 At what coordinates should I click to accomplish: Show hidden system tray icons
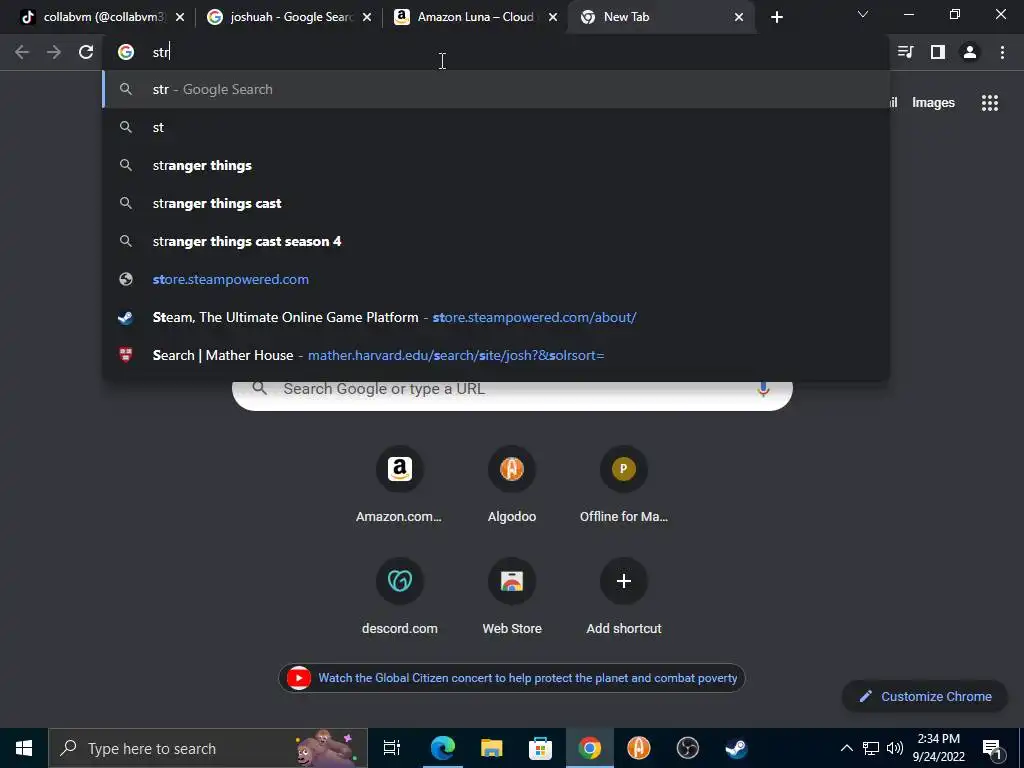pos(846,748)
